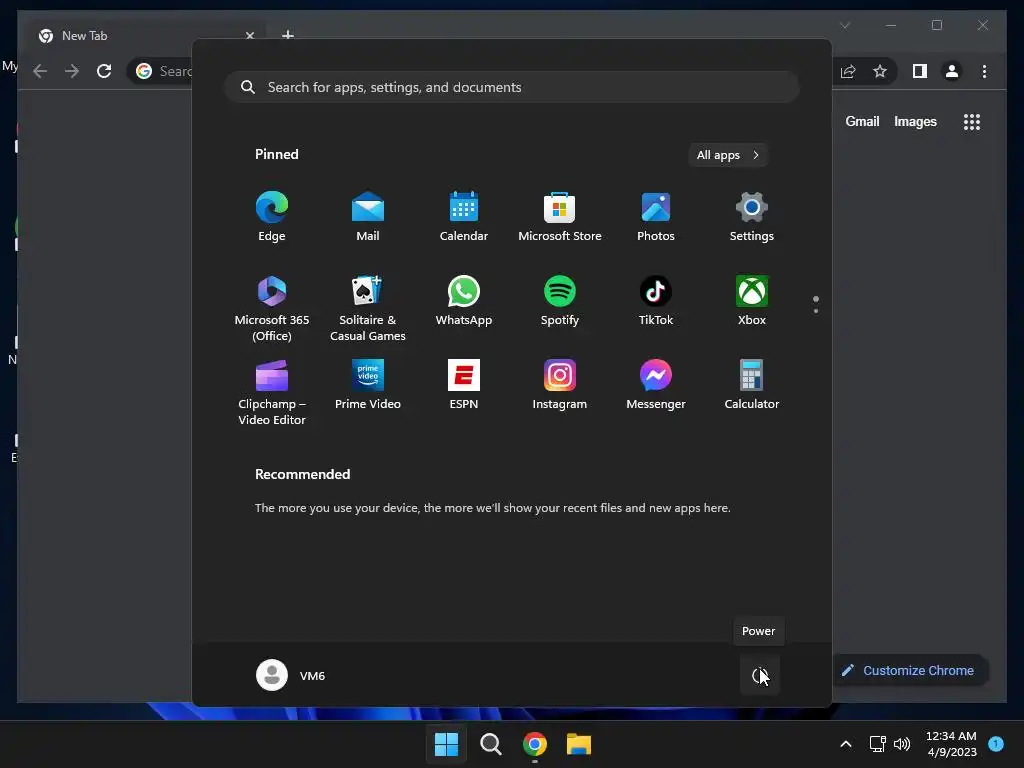
Task: Open the Google apps grid
Action: coord(972,121)
